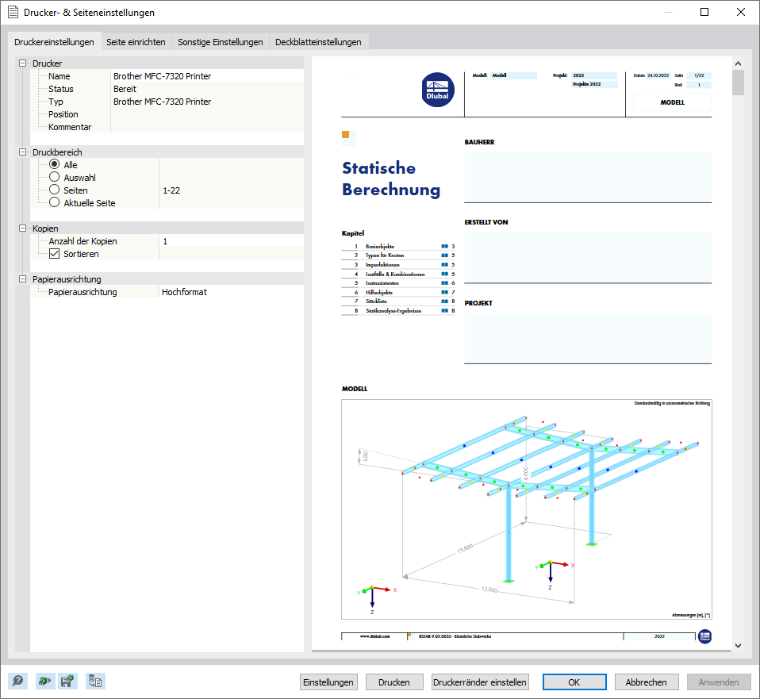Viewport: 760px width, 699px height.
Task: Confirm with the OK button
Action: [574, 682]
